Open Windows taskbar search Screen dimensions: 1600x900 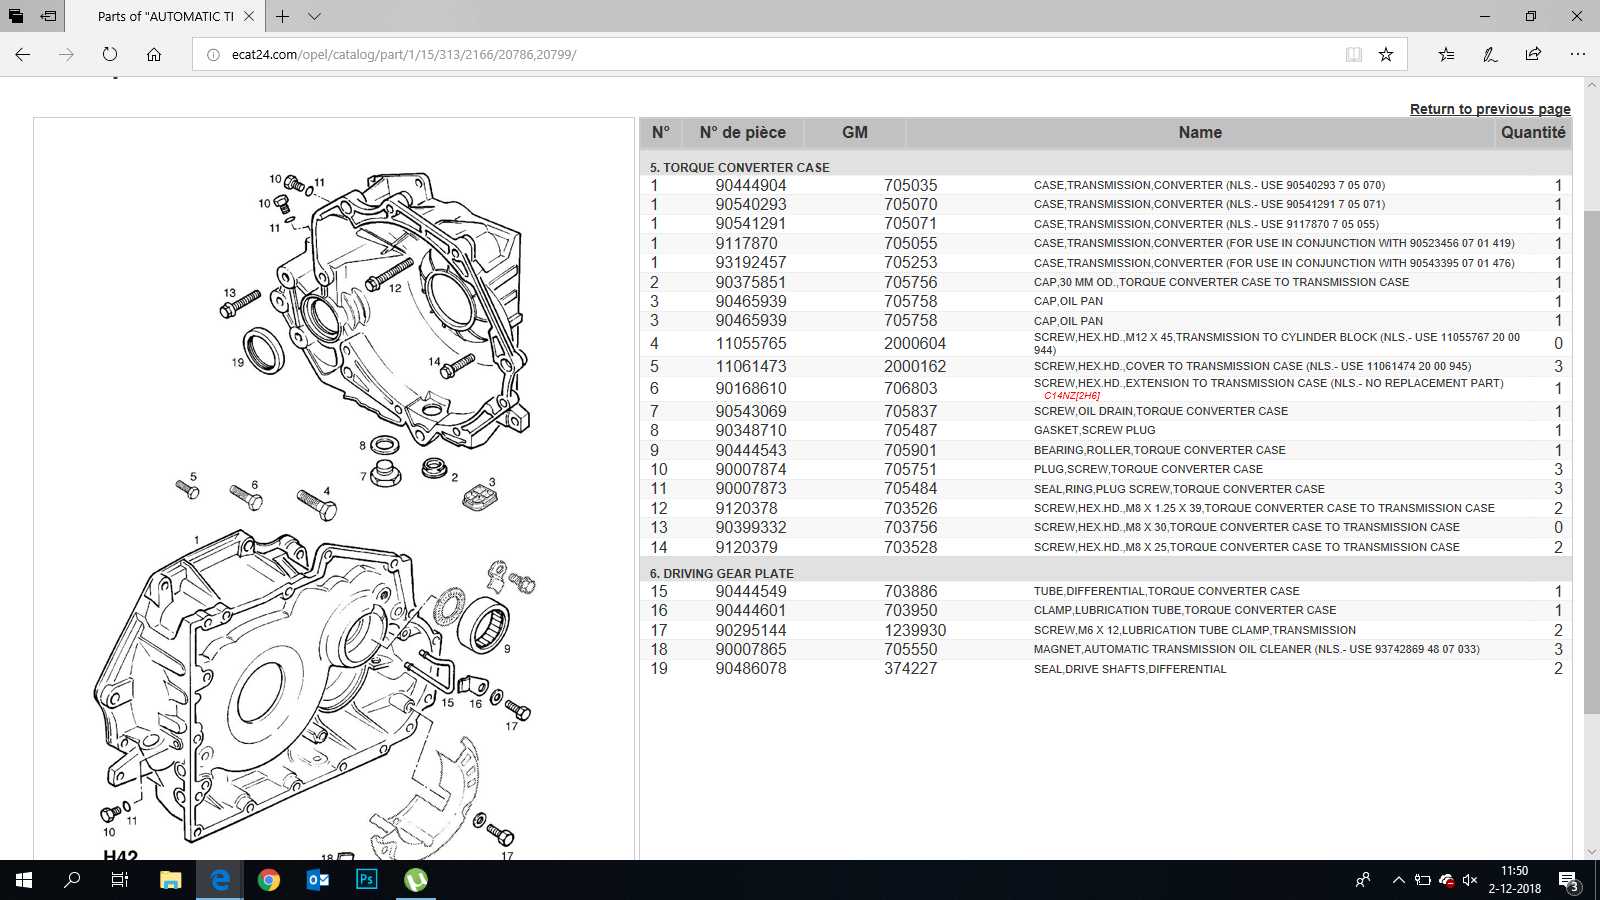pyautogui.click(x=72, y=880)
